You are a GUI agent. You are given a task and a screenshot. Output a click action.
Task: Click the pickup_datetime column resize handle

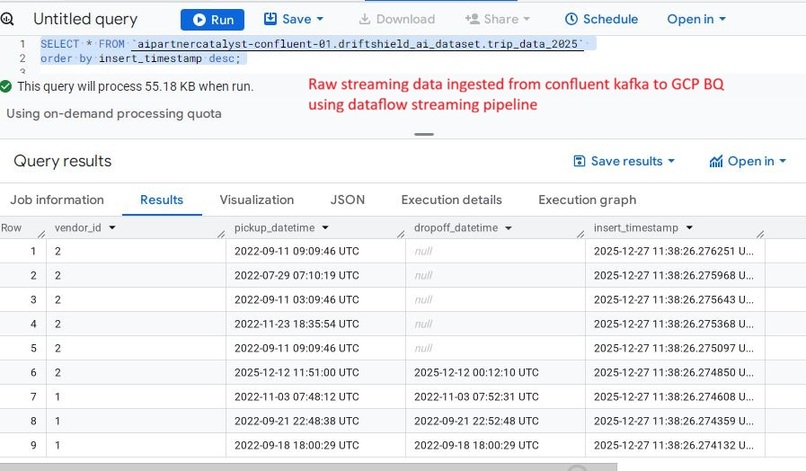pyautogui.click(x=400, y=234)
